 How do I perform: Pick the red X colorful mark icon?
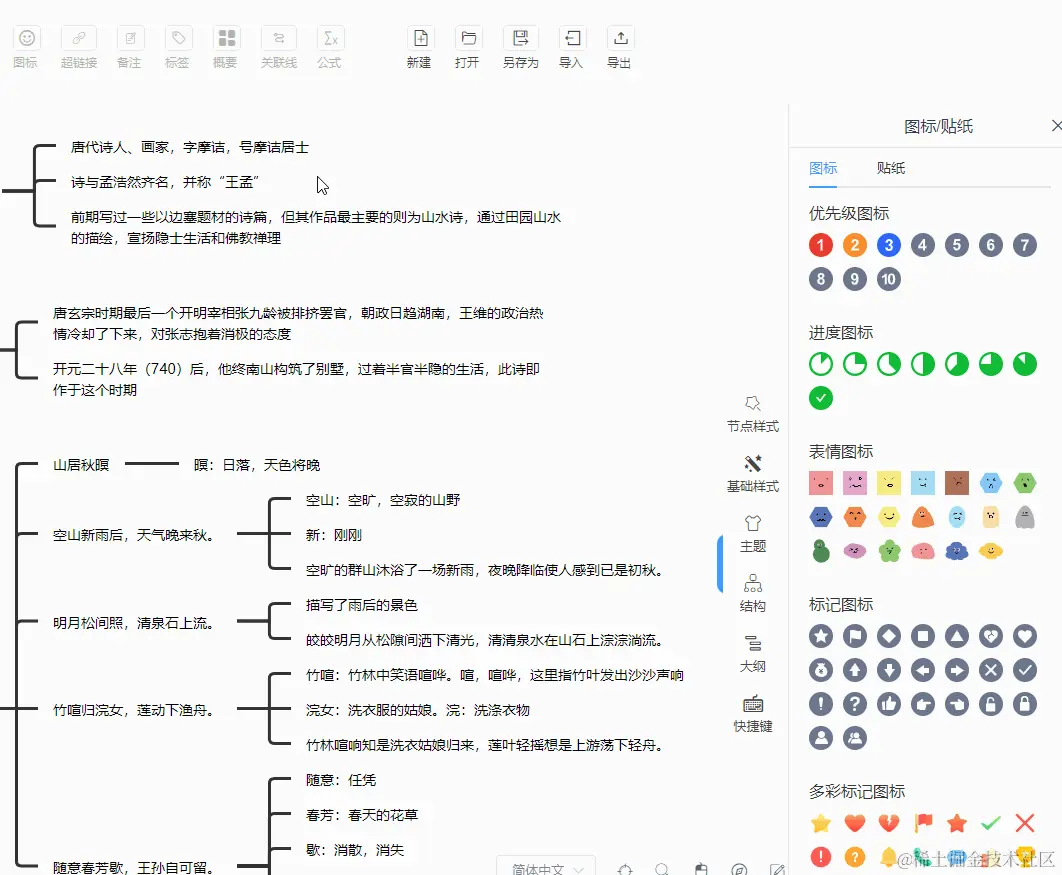click(1024, 823)
